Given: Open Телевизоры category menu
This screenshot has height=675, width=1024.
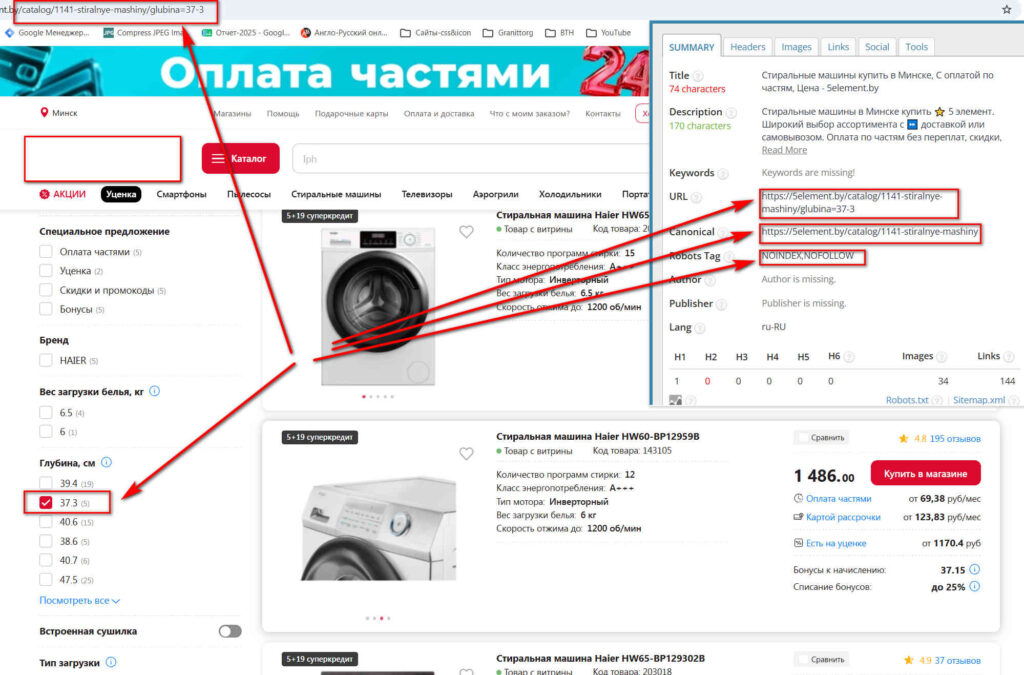Looking at the screenshot, I should 426,194.
